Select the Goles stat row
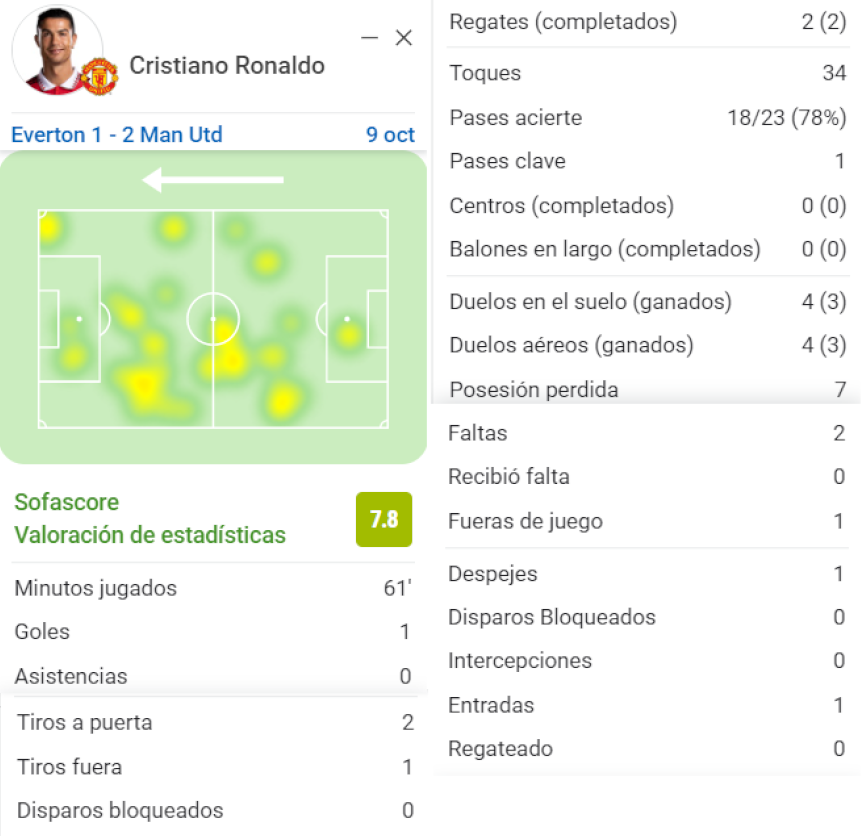Screen dimensions: 867x836 coord(213,632)
